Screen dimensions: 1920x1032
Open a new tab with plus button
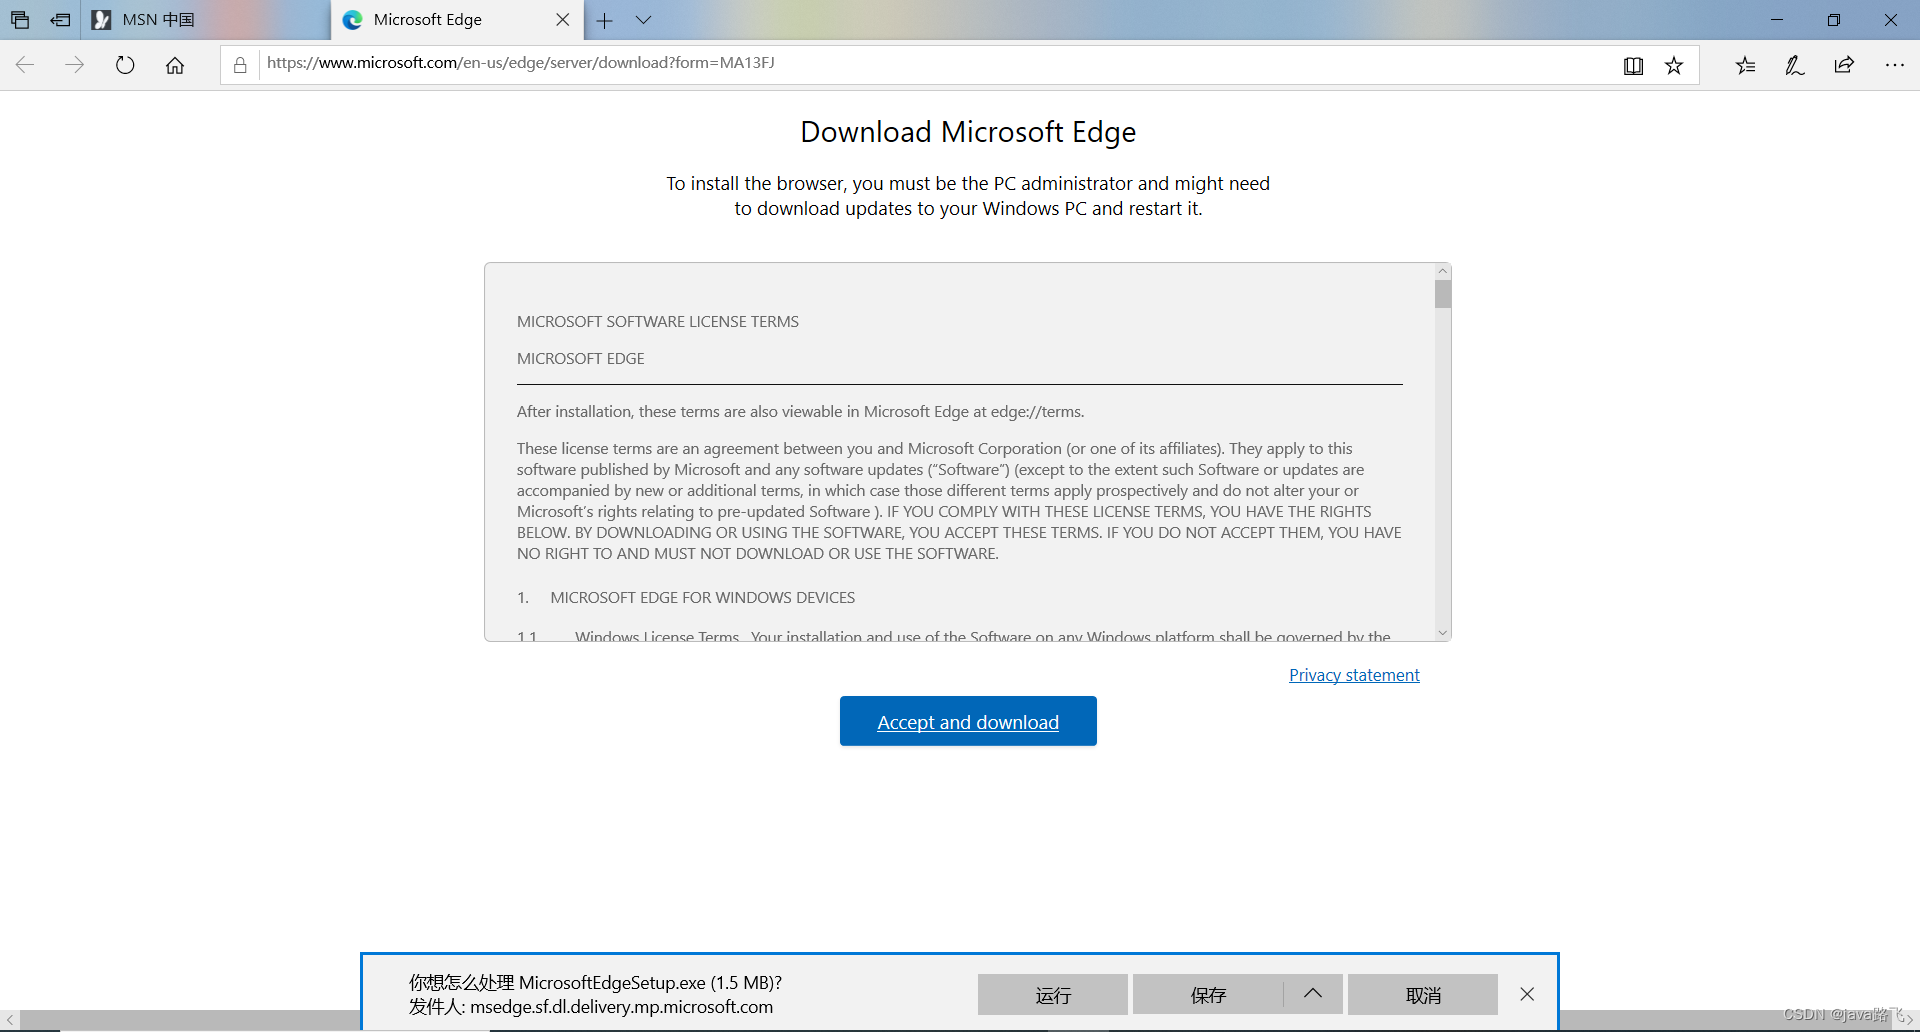tap(604, 20)
